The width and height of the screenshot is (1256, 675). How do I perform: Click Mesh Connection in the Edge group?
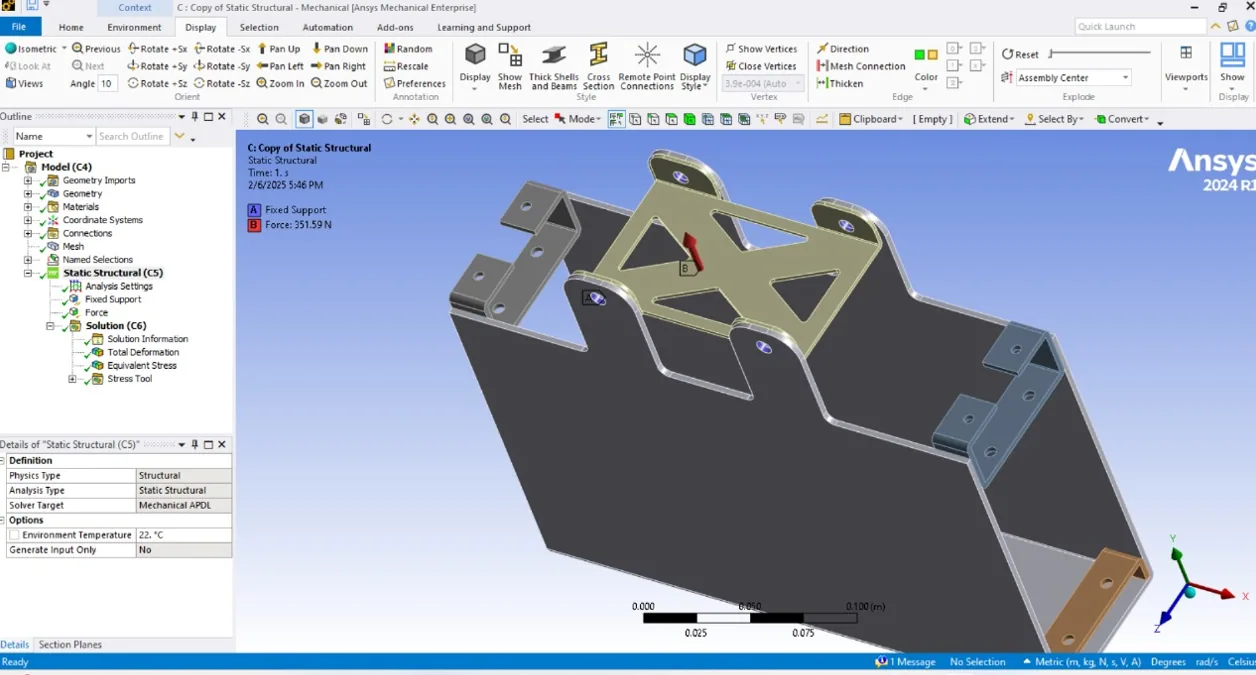[x=861, y=66]
